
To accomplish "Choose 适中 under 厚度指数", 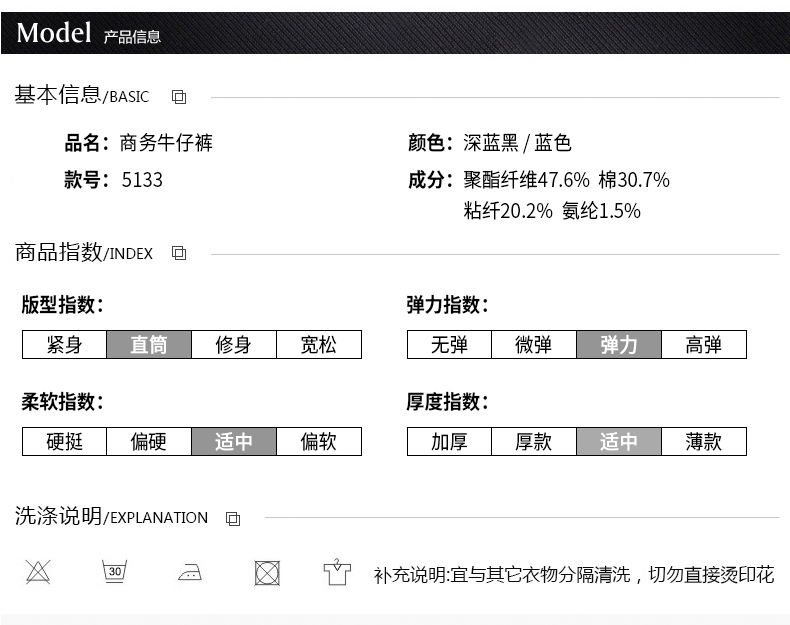I will click(x=619, y=441).
